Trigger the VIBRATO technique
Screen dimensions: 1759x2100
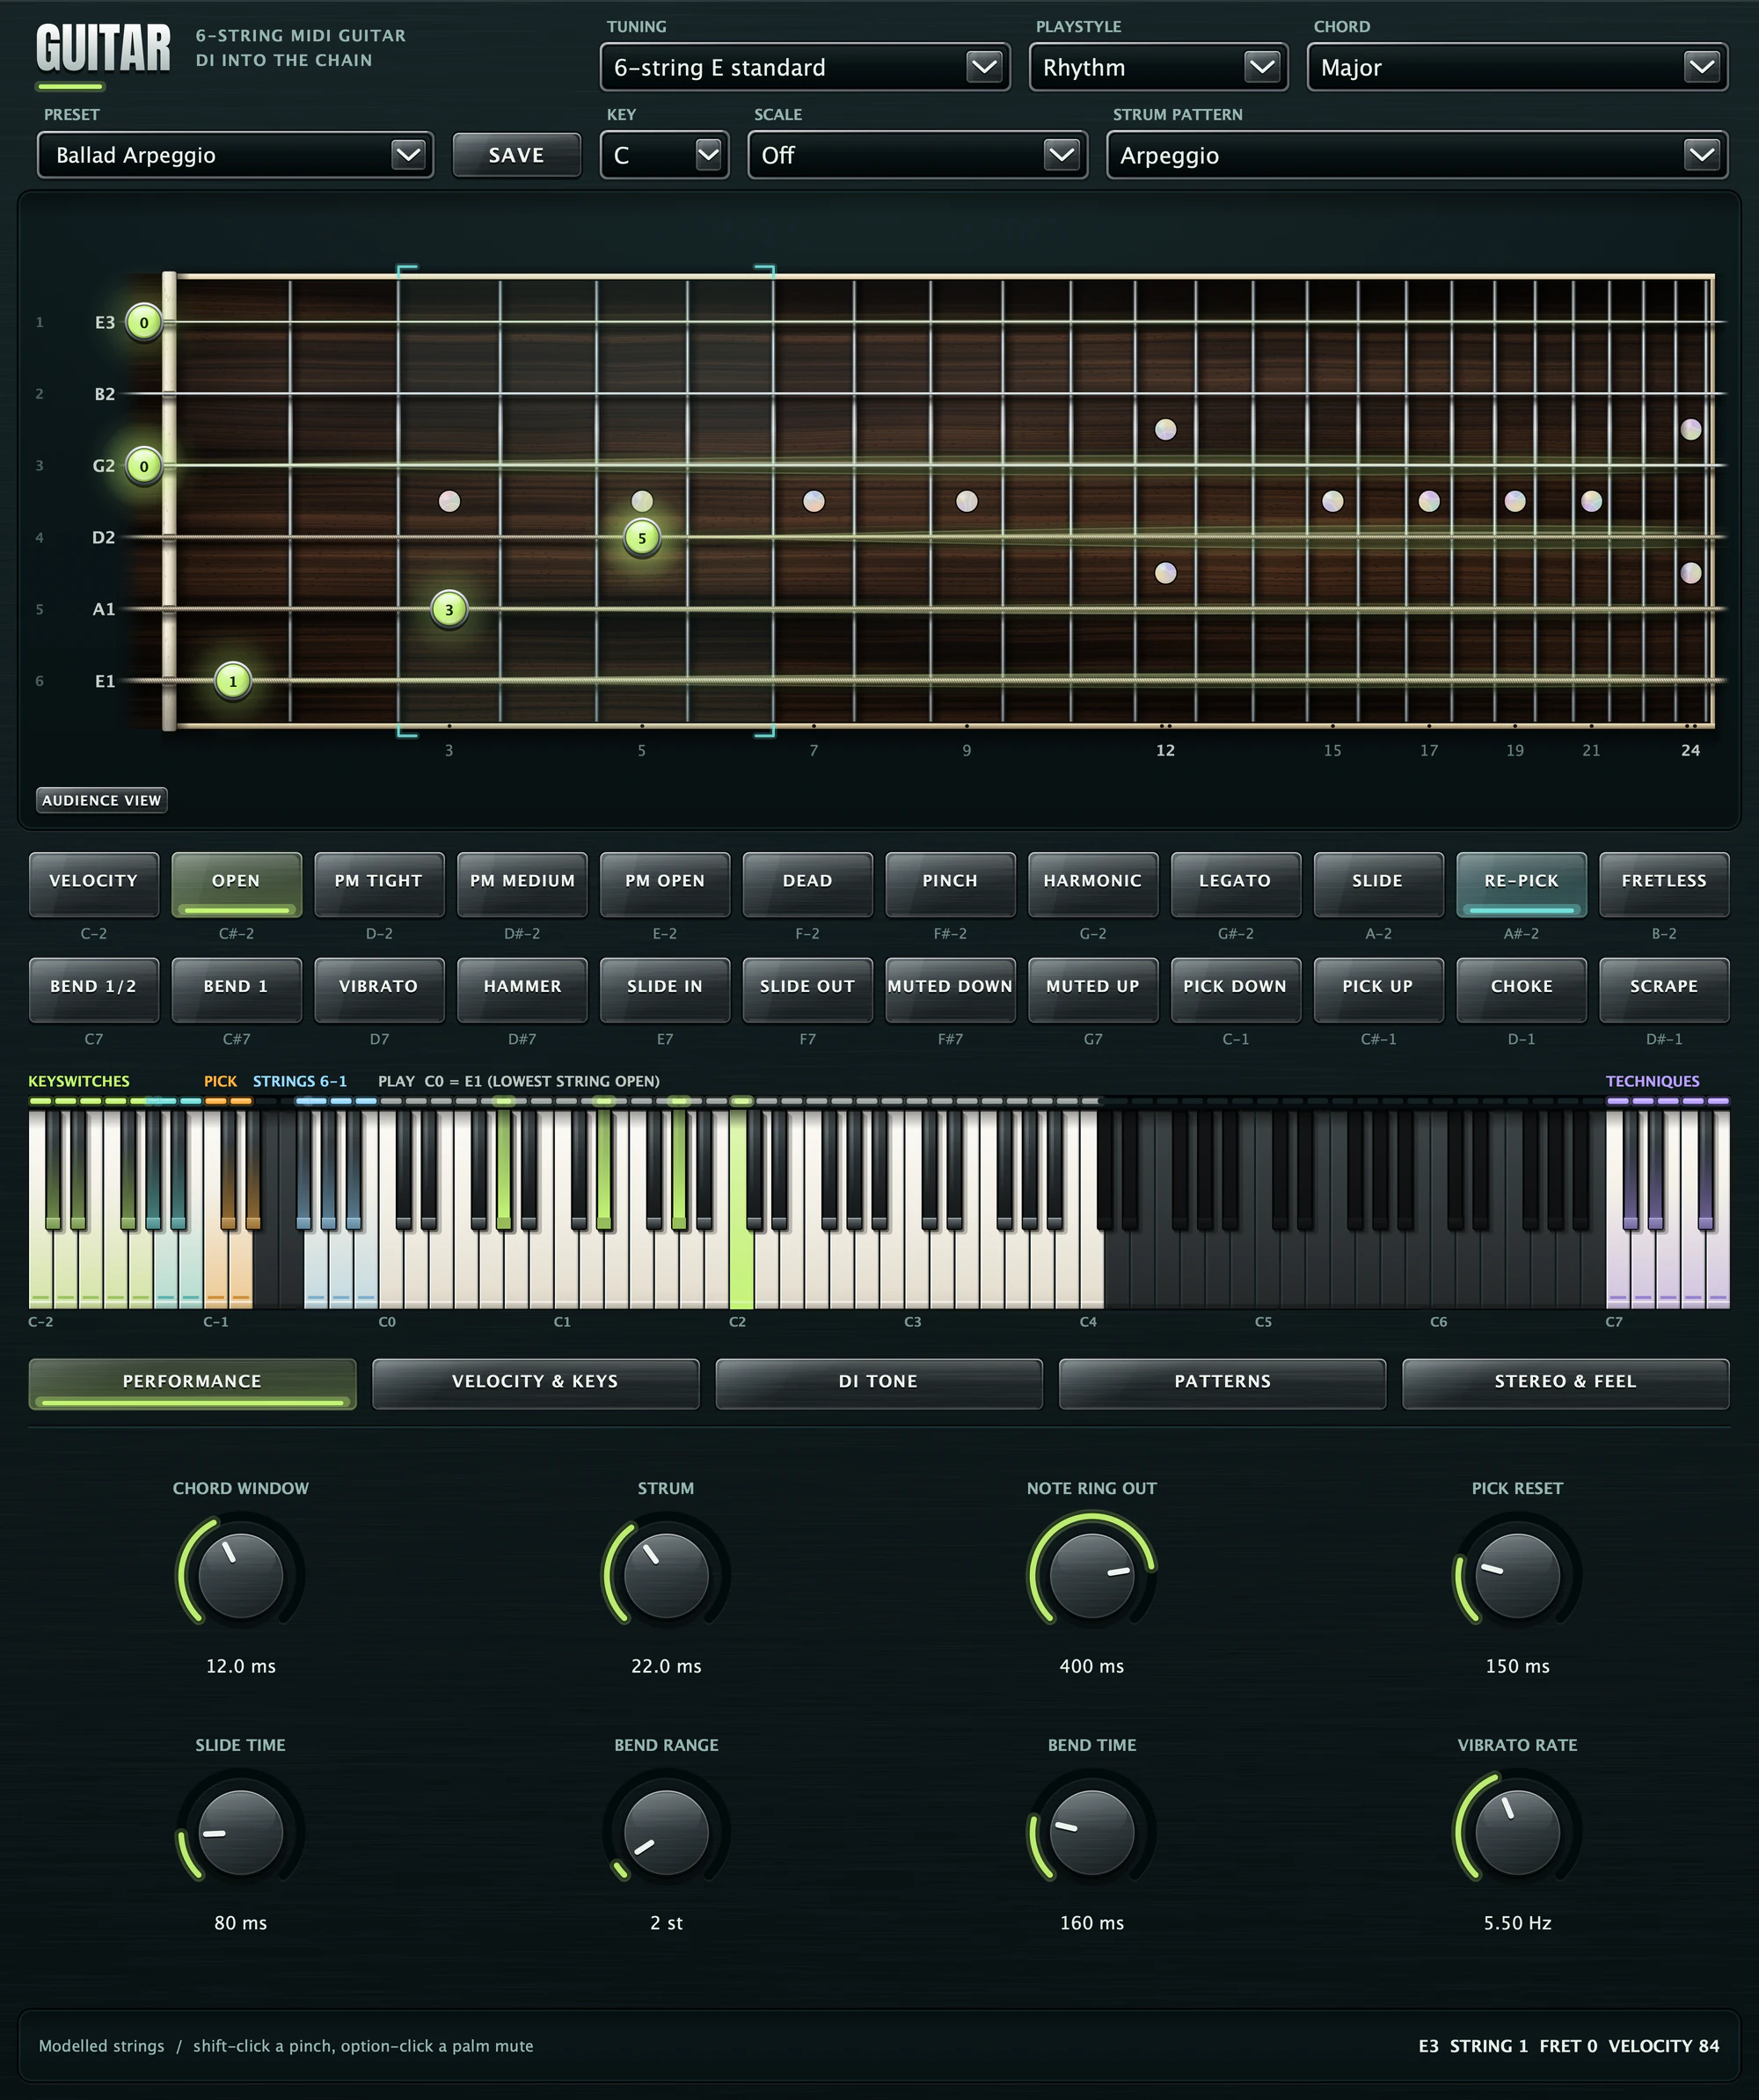click(379, 989)
